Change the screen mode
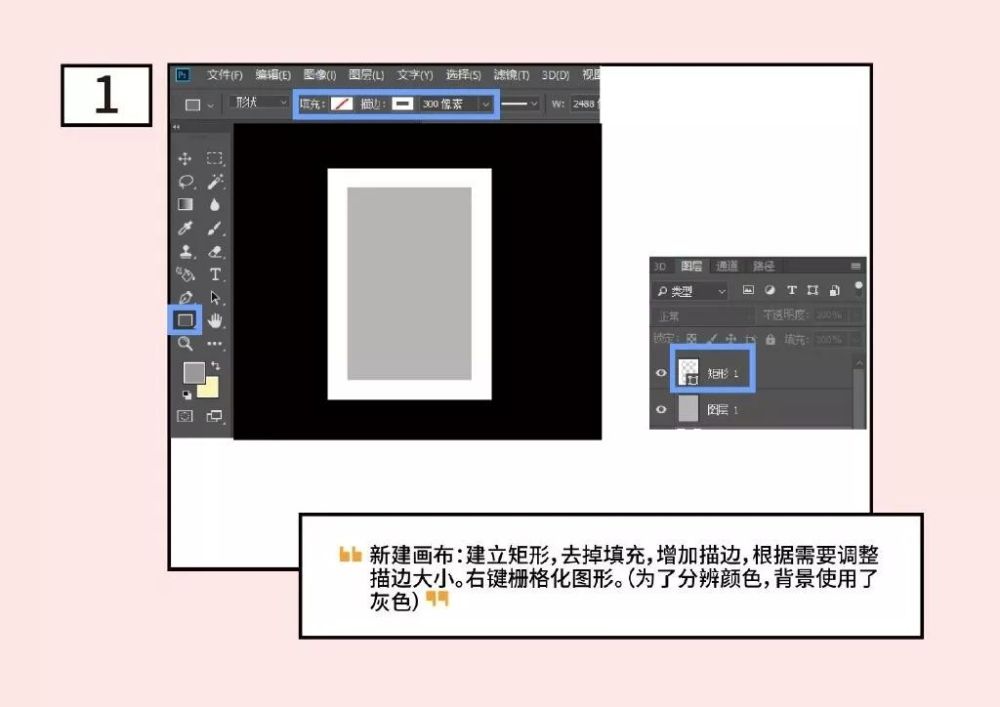Viewport: 1000px width, 707px height. 214,416
